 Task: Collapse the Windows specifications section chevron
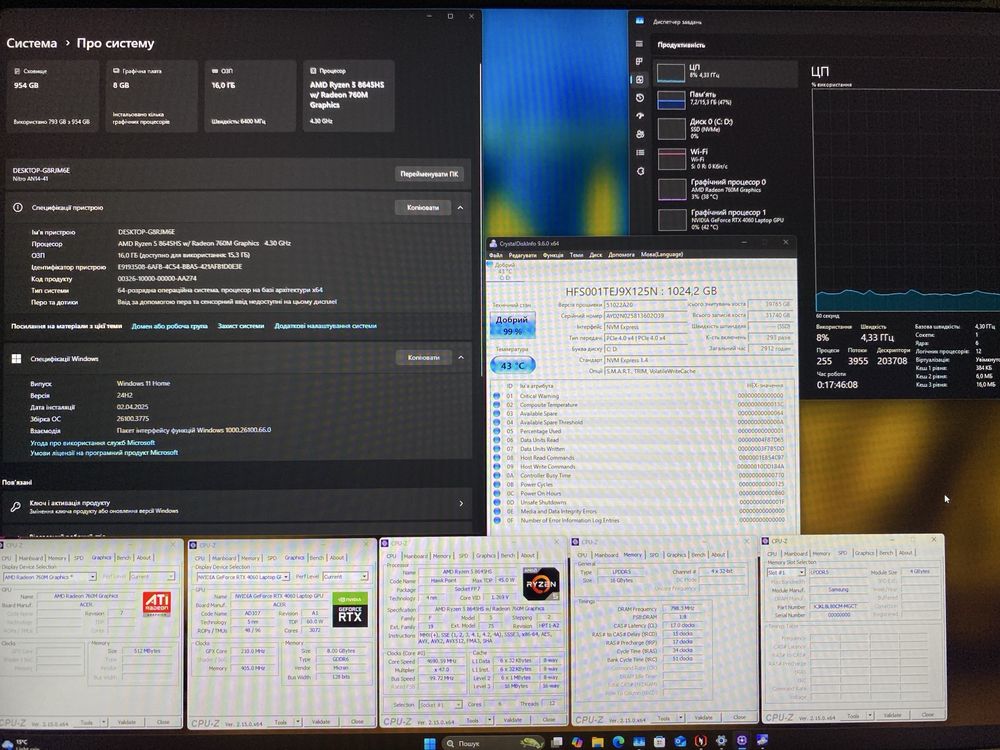coord(461,358)
